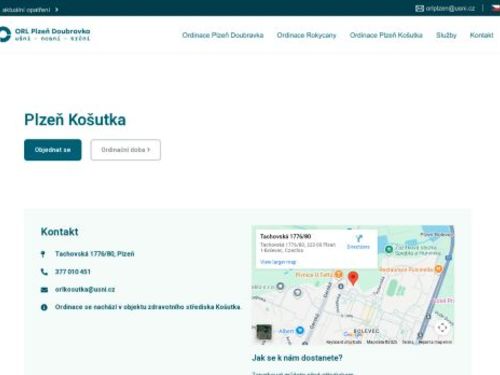The height and width of the screenshot is (375, 500).
Task: Click note about zdravotní středisko Košutka
Action: point(148,307)
